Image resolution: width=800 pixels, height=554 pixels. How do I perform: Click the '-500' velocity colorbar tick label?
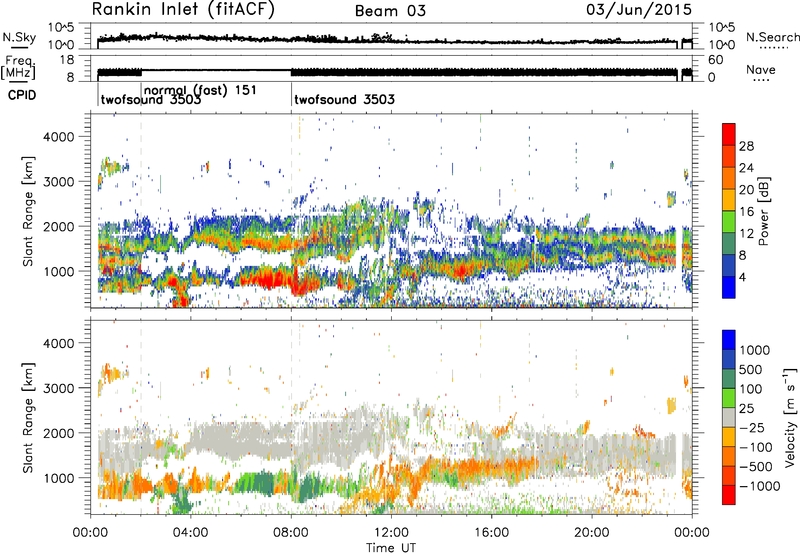[x=756, y=466]
